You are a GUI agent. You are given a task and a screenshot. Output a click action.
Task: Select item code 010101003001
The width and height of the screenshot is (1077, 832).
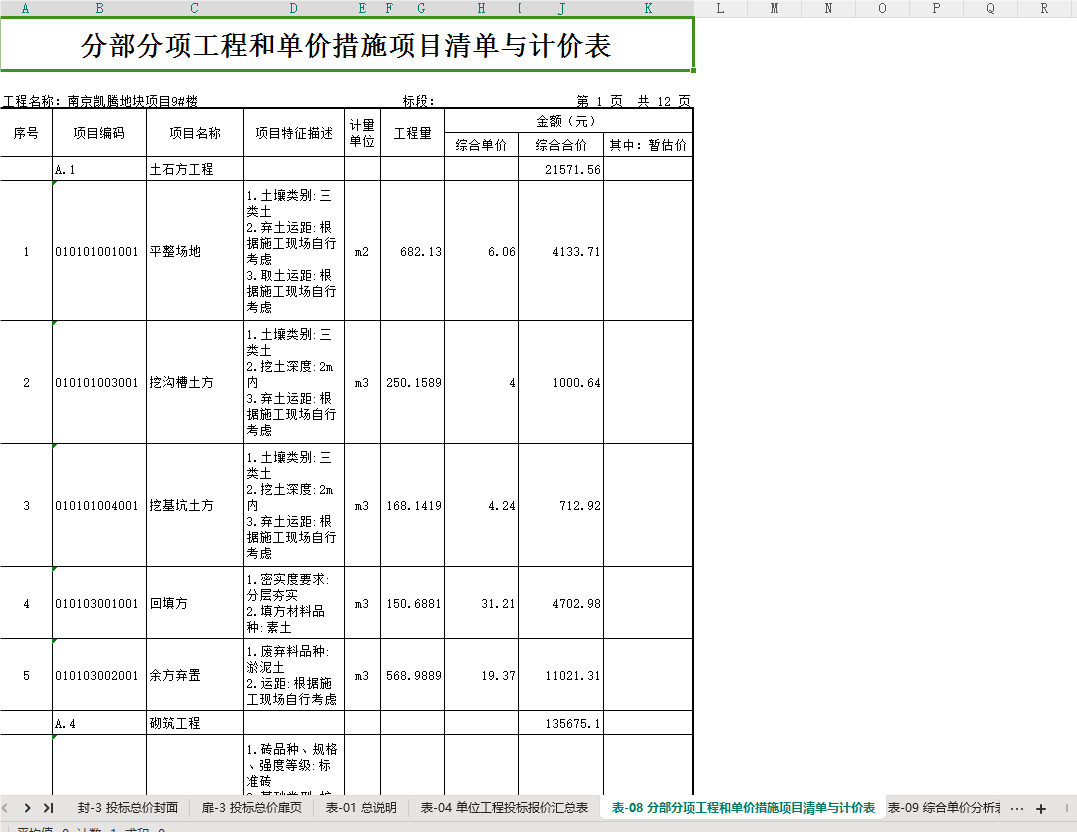[100, 383]
